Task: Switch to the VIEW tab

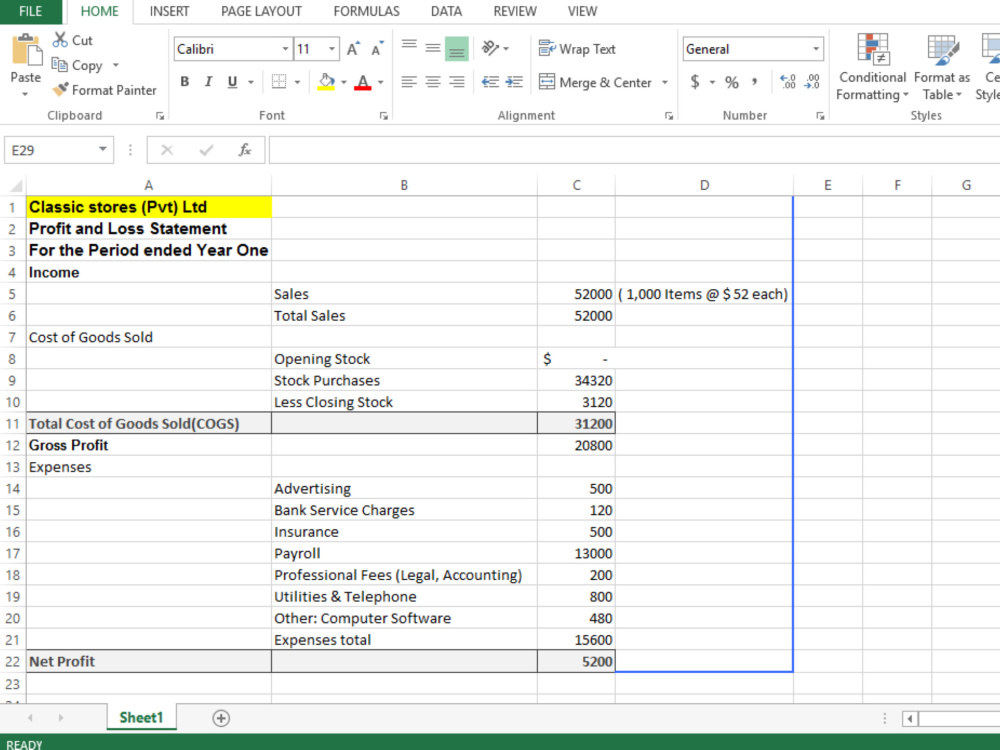Action: 582,11
